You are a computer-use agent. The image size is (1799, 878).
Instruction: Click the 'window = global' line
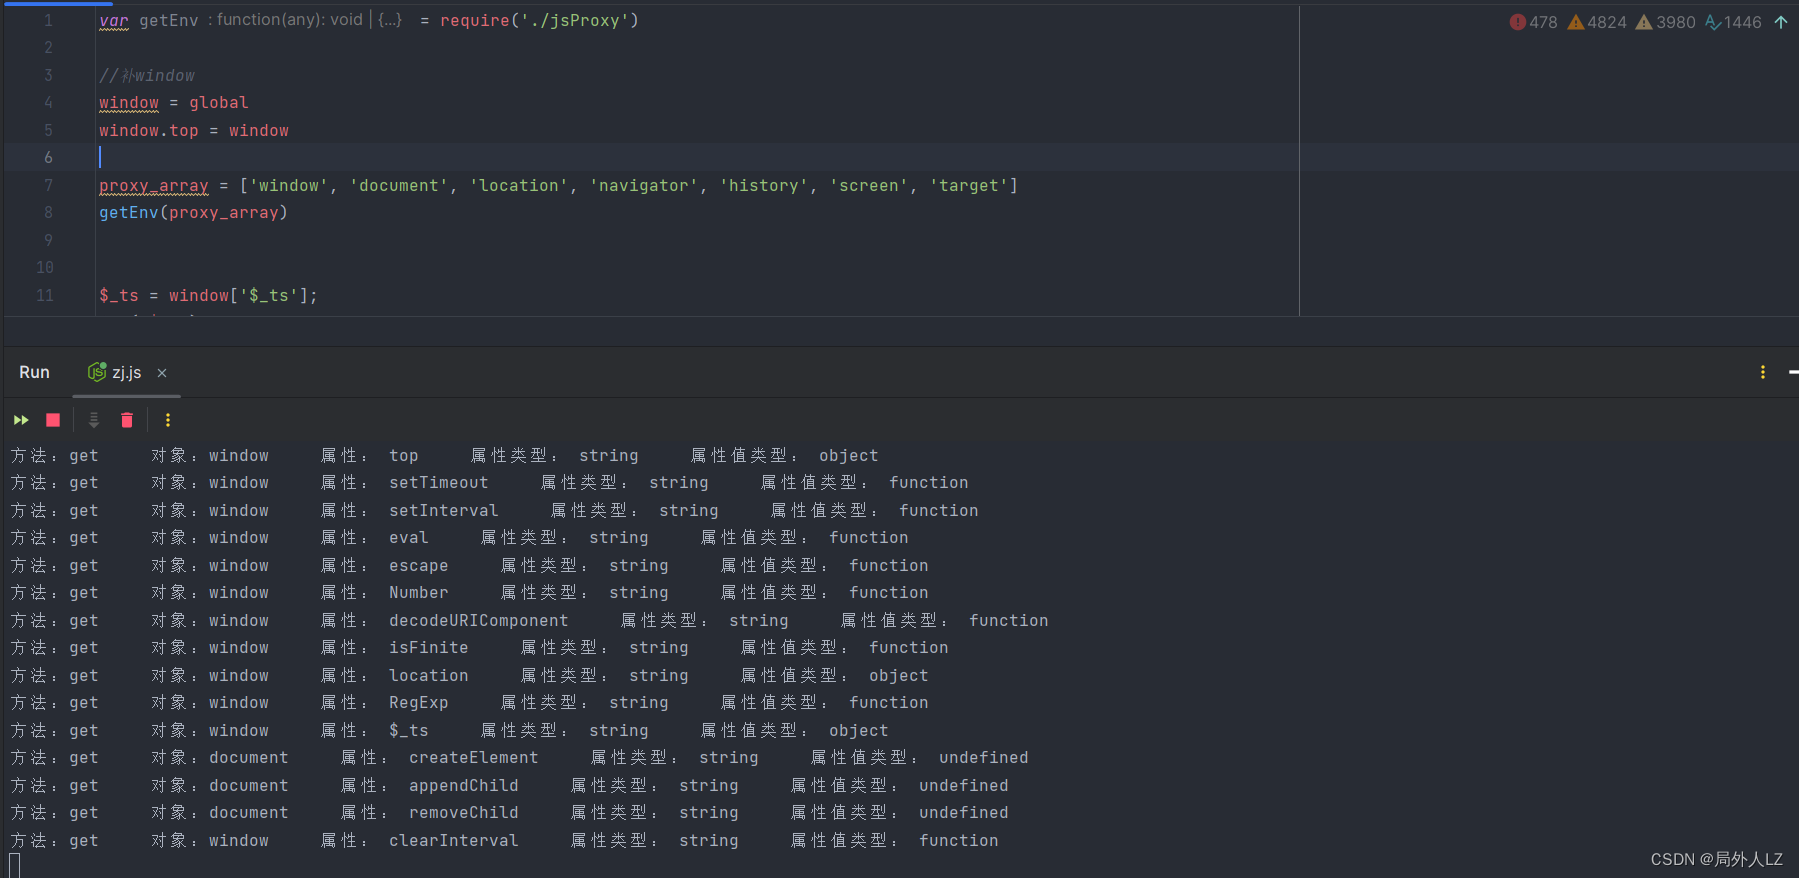[174, 103]
